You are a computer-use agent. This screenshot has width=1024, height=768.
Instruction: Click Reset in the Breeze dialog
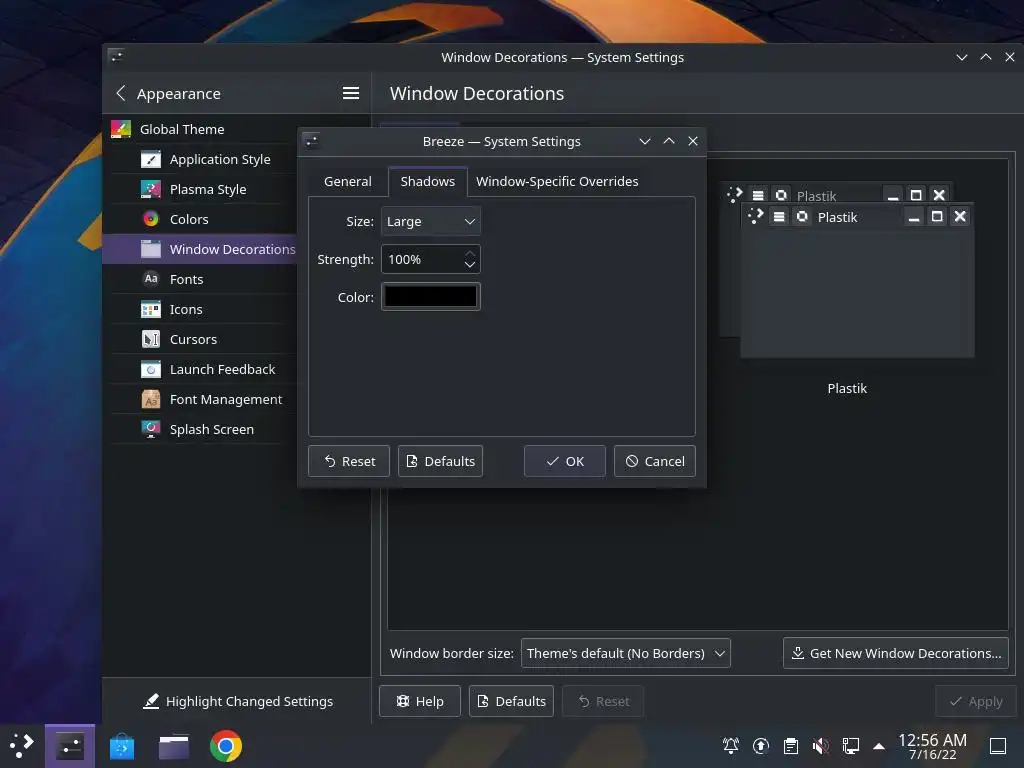click(x=349, y=461)
